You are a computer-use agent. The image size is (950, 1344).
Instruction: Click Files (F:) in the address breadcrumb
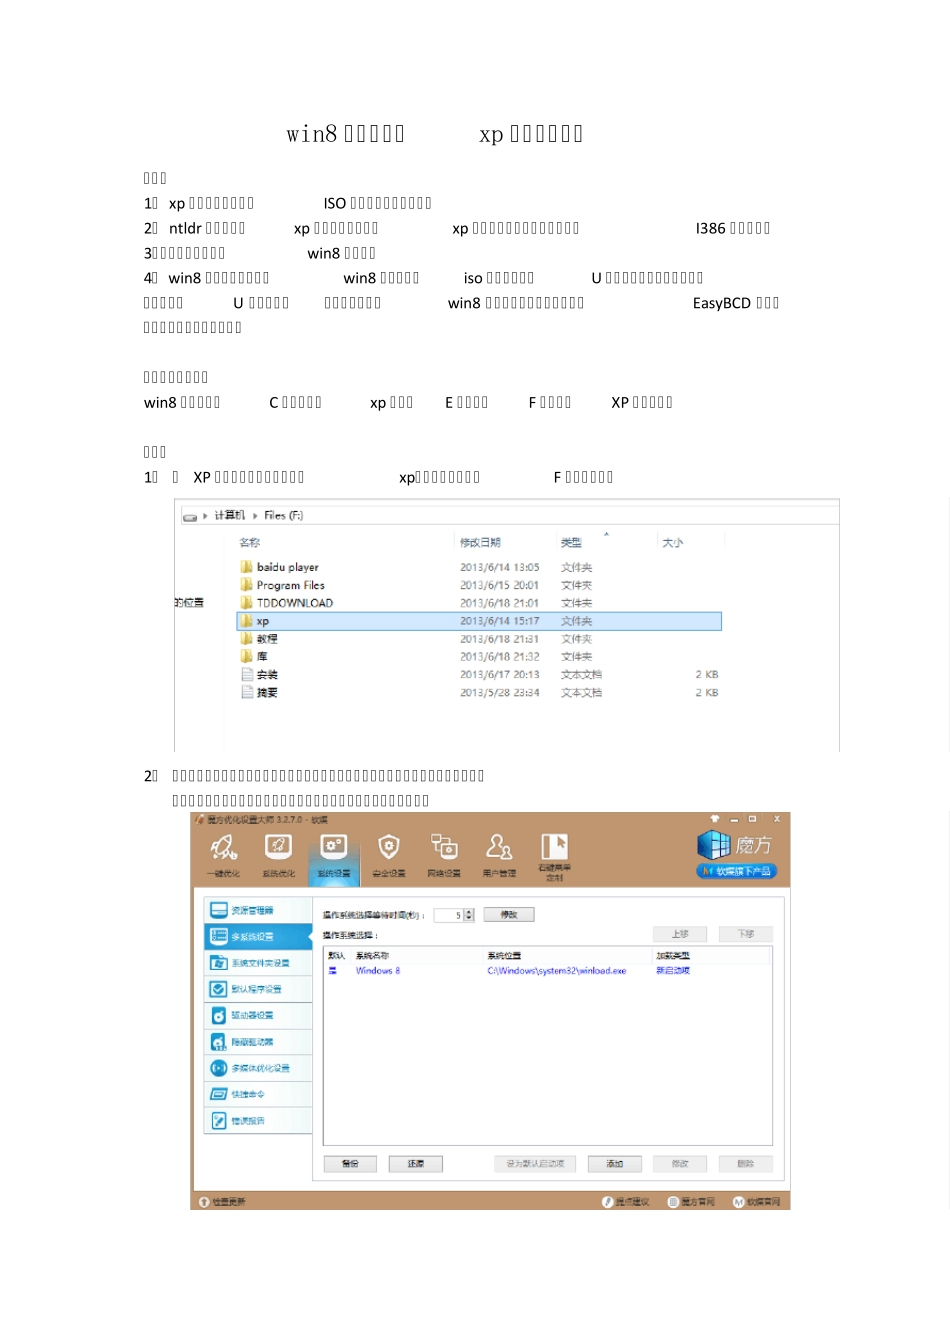tap(284, 515)
